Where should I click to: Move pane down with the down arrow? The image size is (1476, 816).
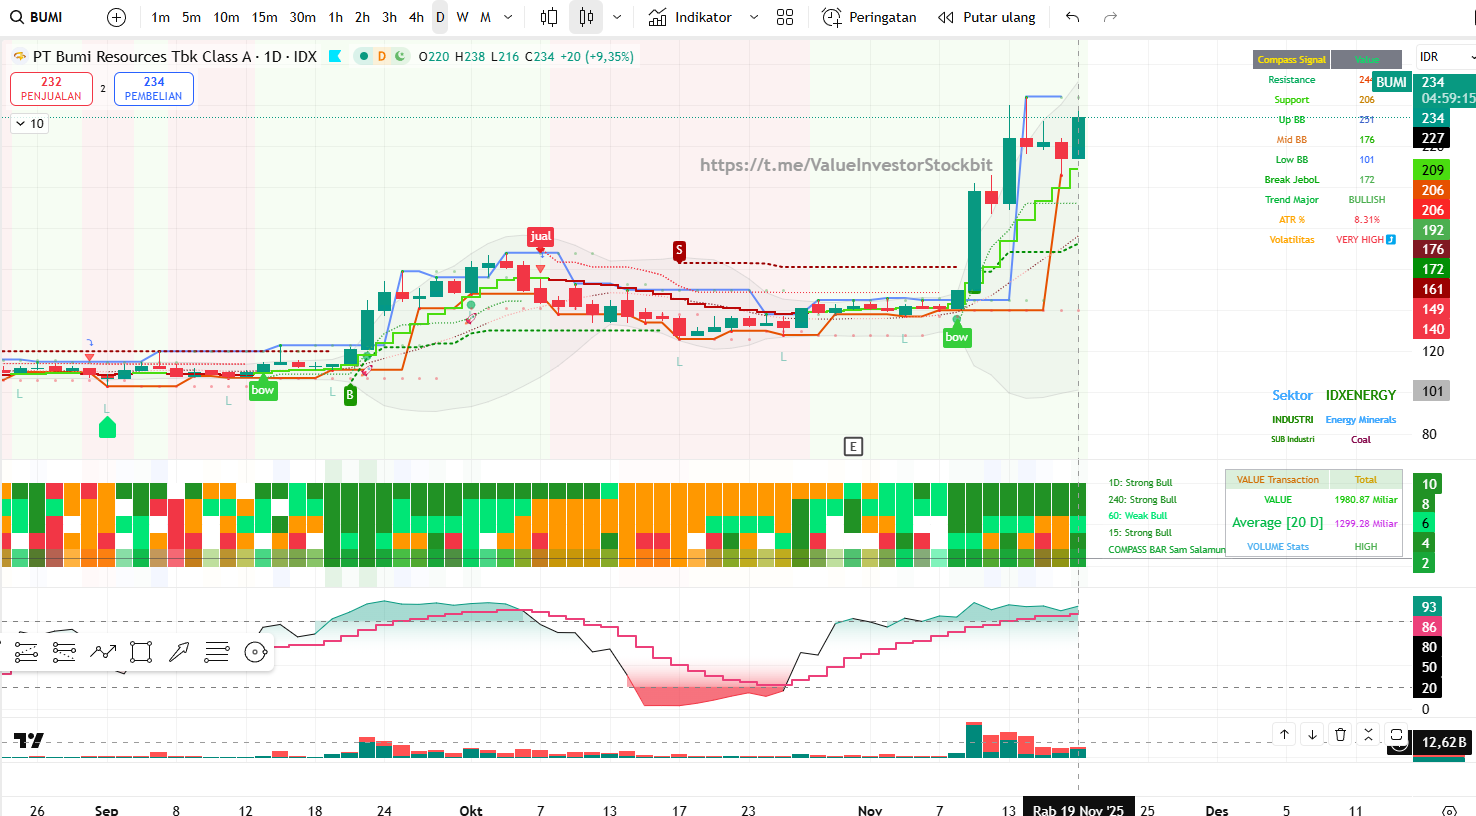click(x=1312, y=734)
